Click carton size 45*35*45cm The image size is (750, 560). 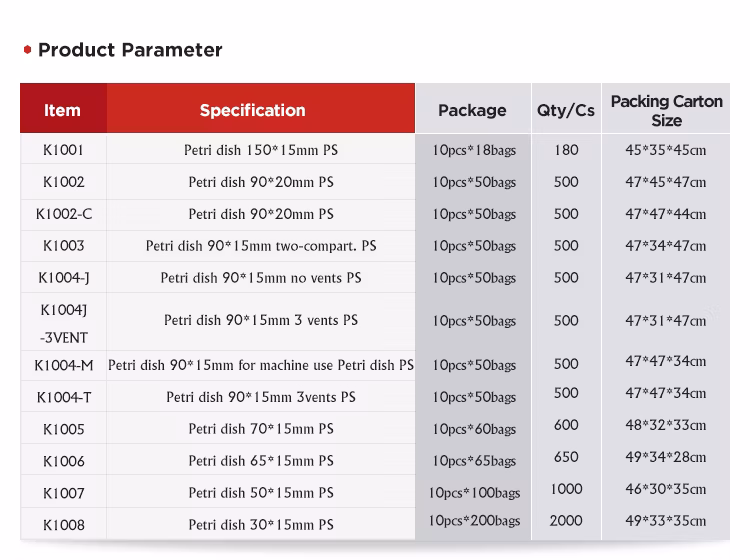666,150
